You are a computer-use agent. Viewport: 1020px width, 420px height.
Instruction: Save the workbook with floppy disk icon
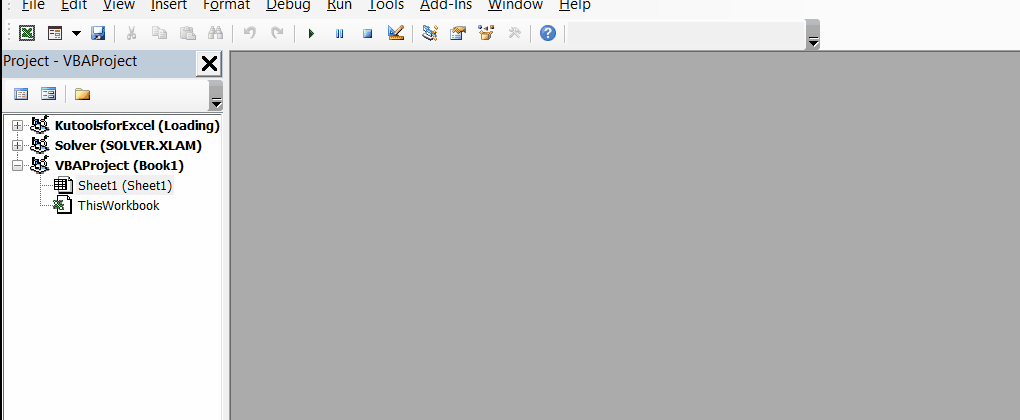(98, 33)
